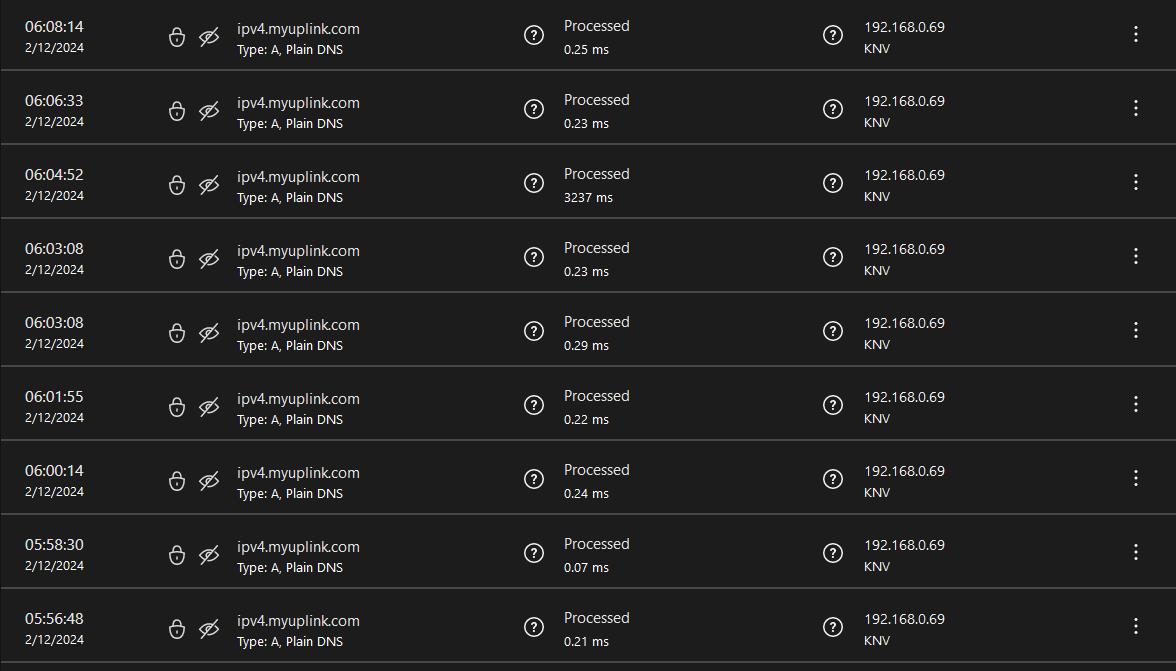
Task: Click the response help icon for the 3237 ms query
Action: pyautogui.click(x=533, y=183)
